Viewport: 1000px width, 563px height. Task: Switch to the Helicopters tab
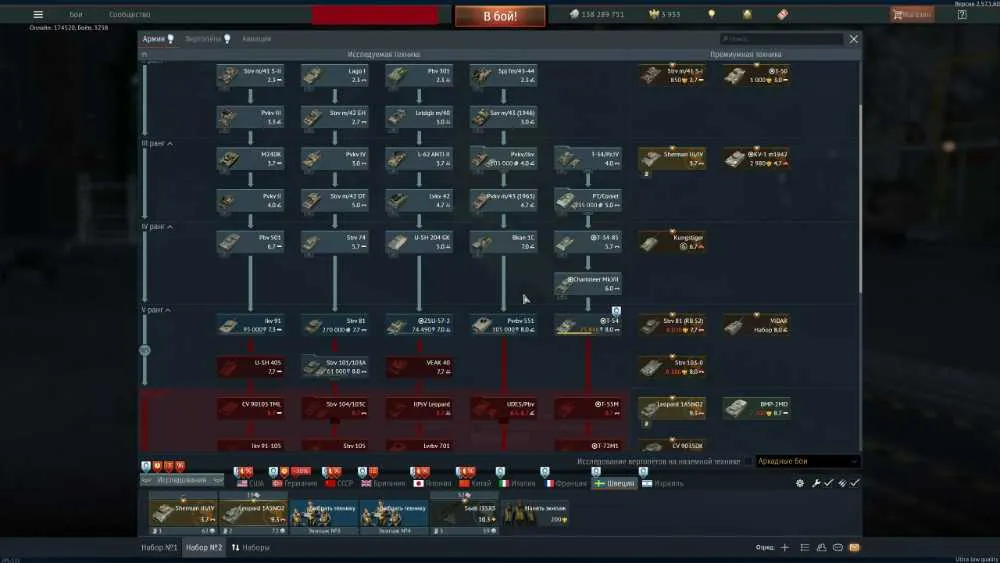pyautogui.click(x=207, y=39)
